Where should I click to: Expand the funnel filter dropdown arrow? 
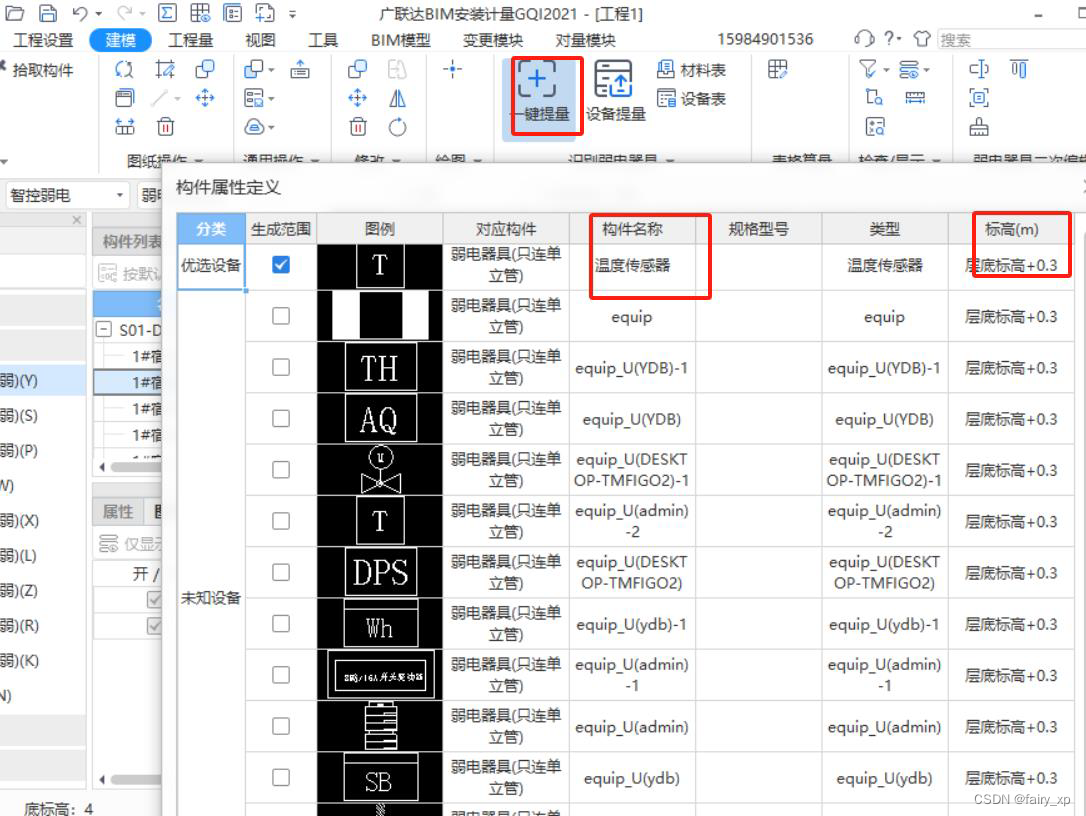[886, 70]
